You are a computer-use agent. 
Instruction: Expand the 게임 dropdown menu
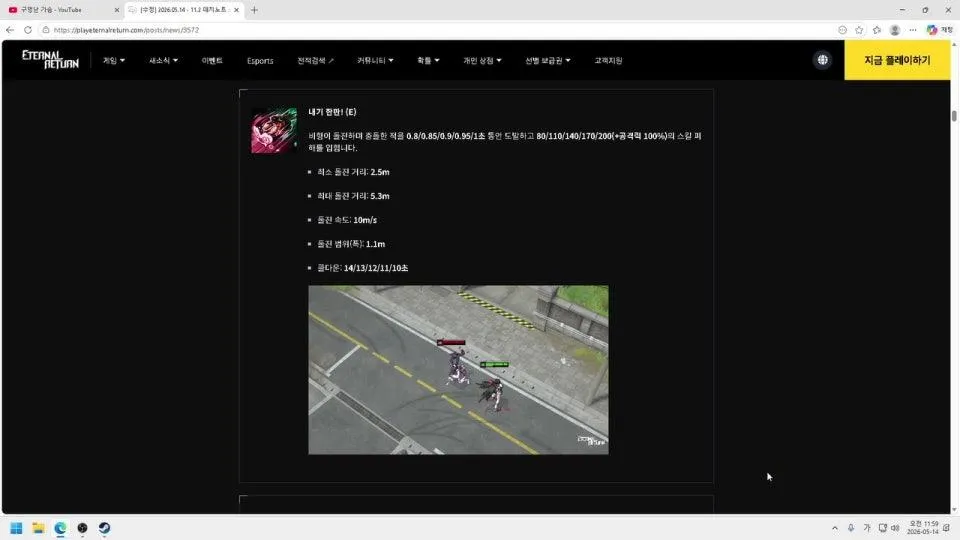pos(114,61)
